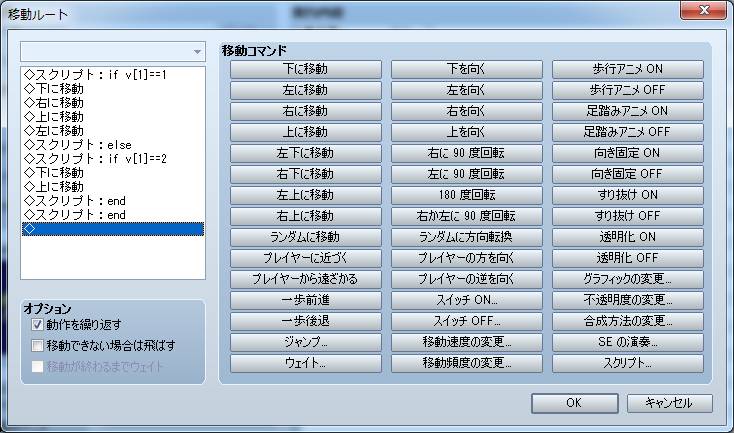Open the 移動速度の変更... dialog
This screenshot has width=734, height=433.
[467, 342]
